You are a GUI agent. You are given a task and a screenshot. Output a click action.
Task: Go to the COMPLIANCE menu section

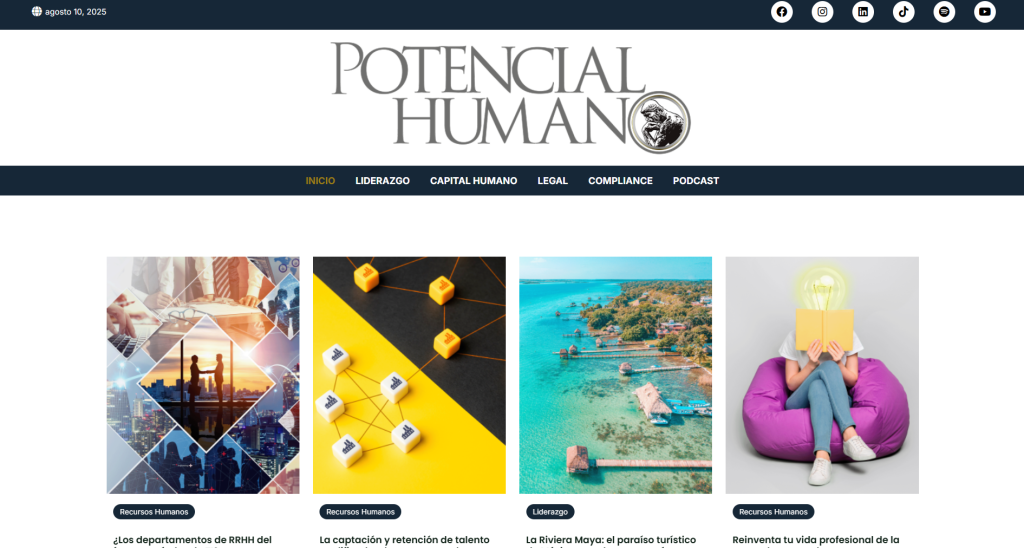click(620, 181)
